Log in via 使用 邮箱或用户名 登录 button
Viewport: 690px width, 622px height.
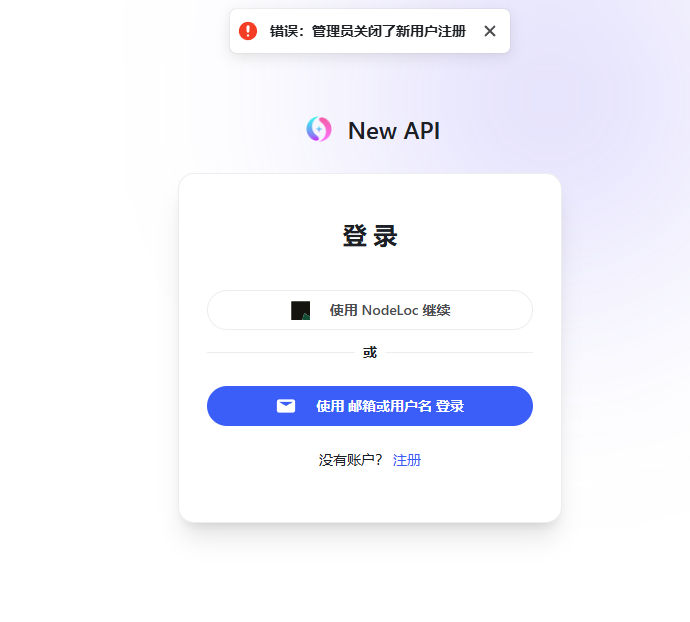coord(370,406)
